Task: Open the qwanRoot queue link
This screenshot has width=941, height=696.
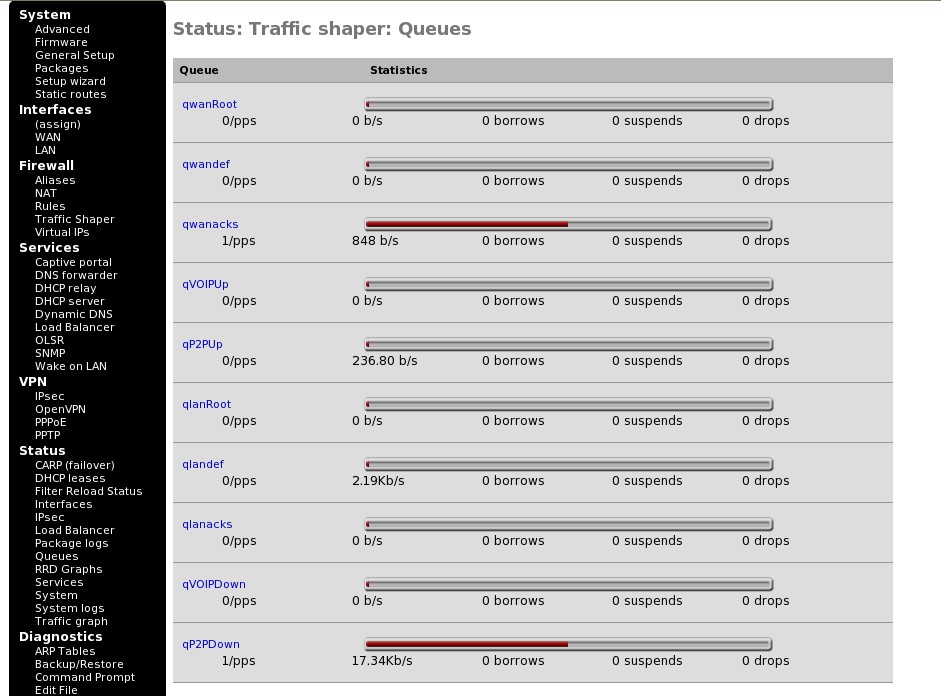Action: click(209, 104)
